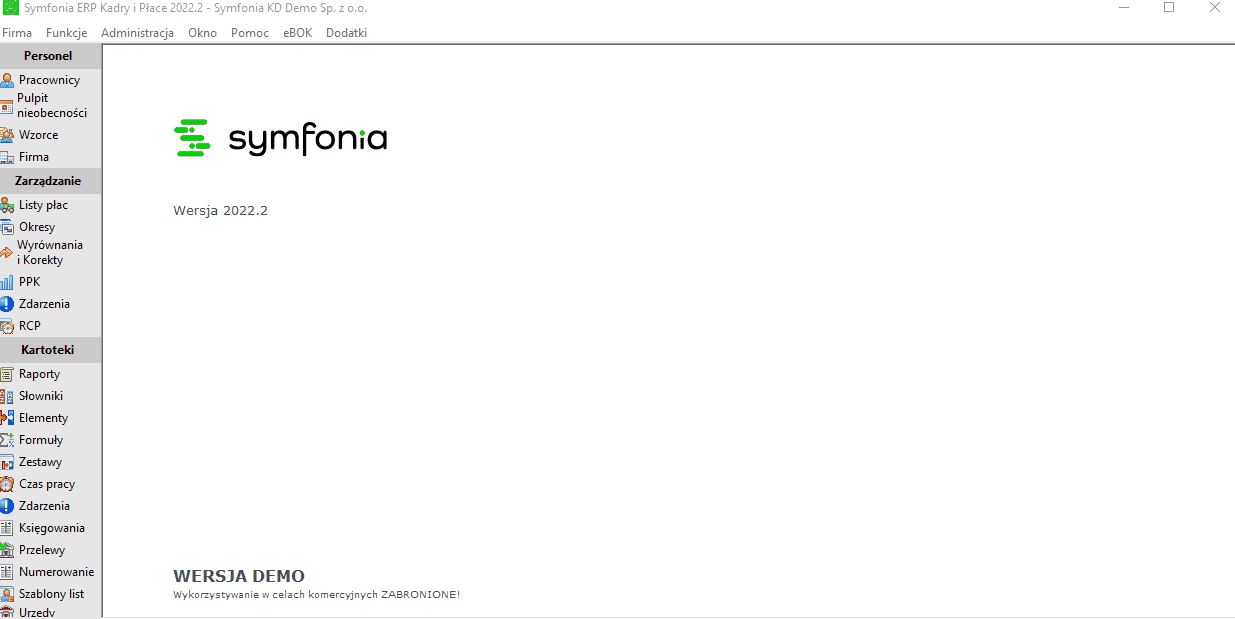Open the Firma menu
The width and height of the screenshot is (1235, 619).
(x=17, y=33)
